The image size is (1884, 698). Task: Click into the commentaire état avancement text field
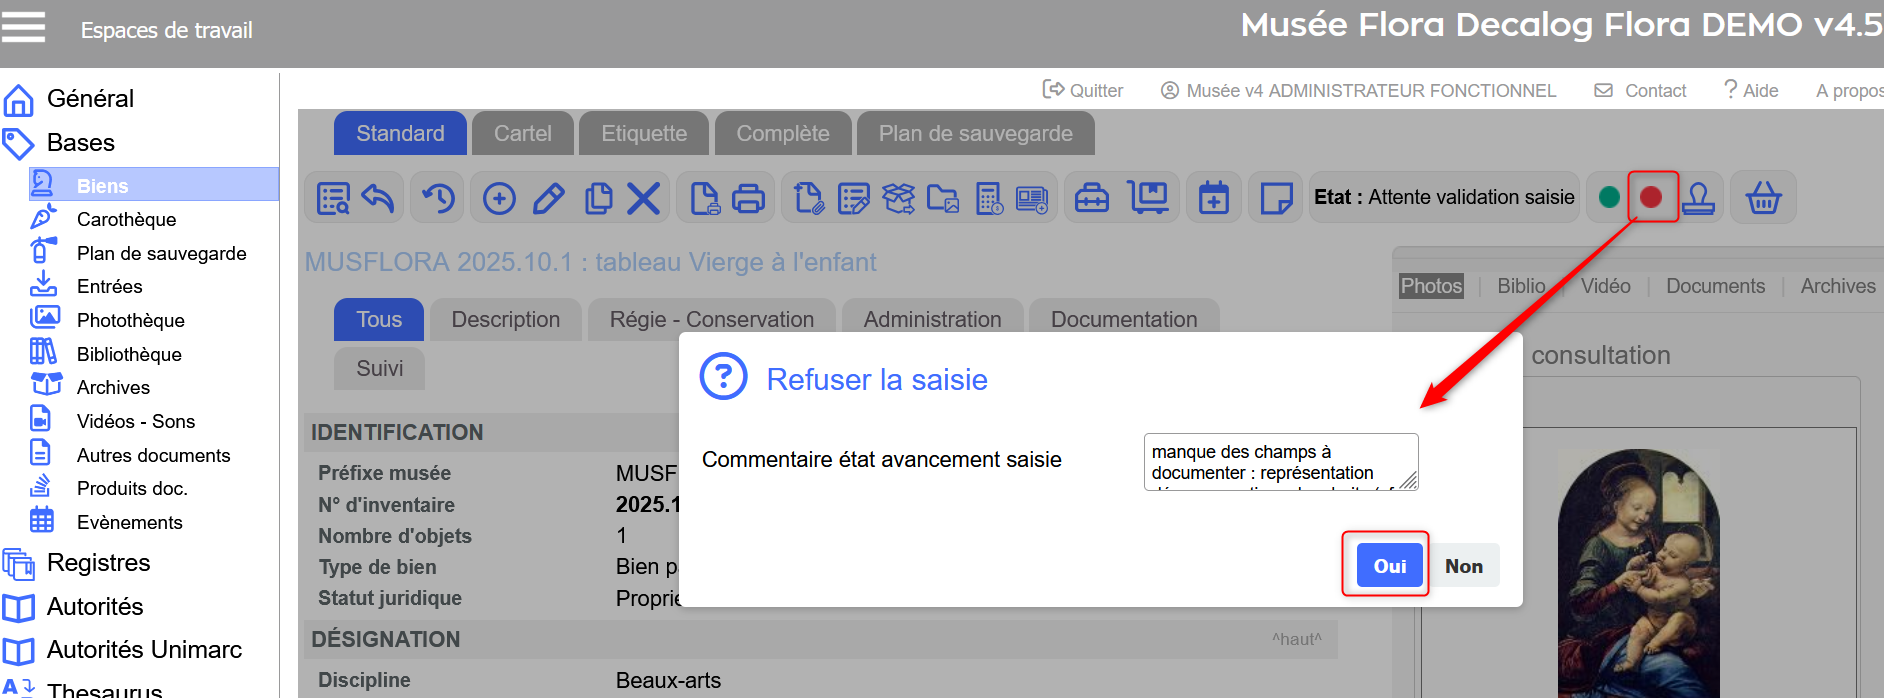pos(1279,462)
